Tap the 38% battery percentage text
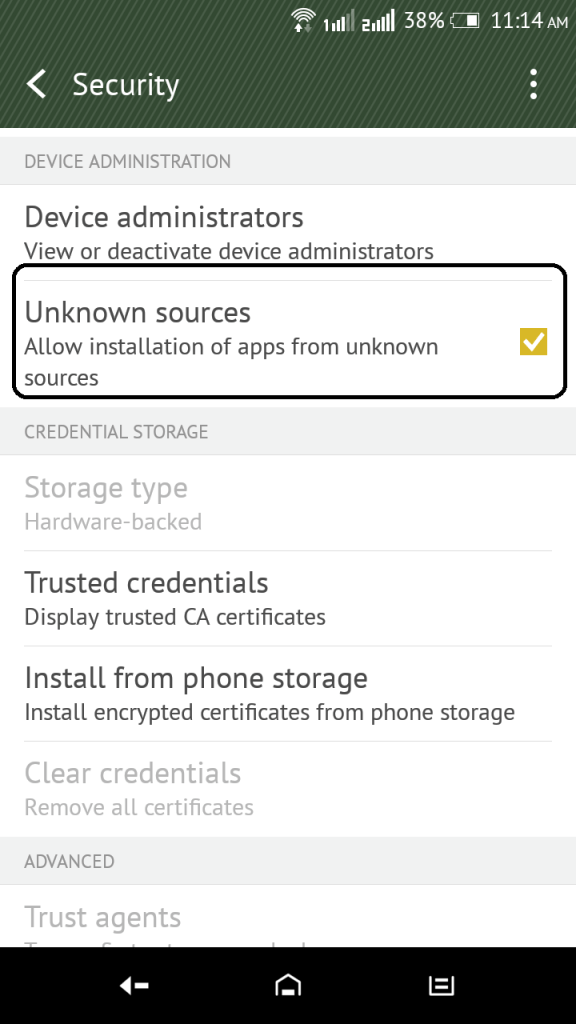Image resolution: width=576 pixels, height=1024 pixels. pos(424,21)
